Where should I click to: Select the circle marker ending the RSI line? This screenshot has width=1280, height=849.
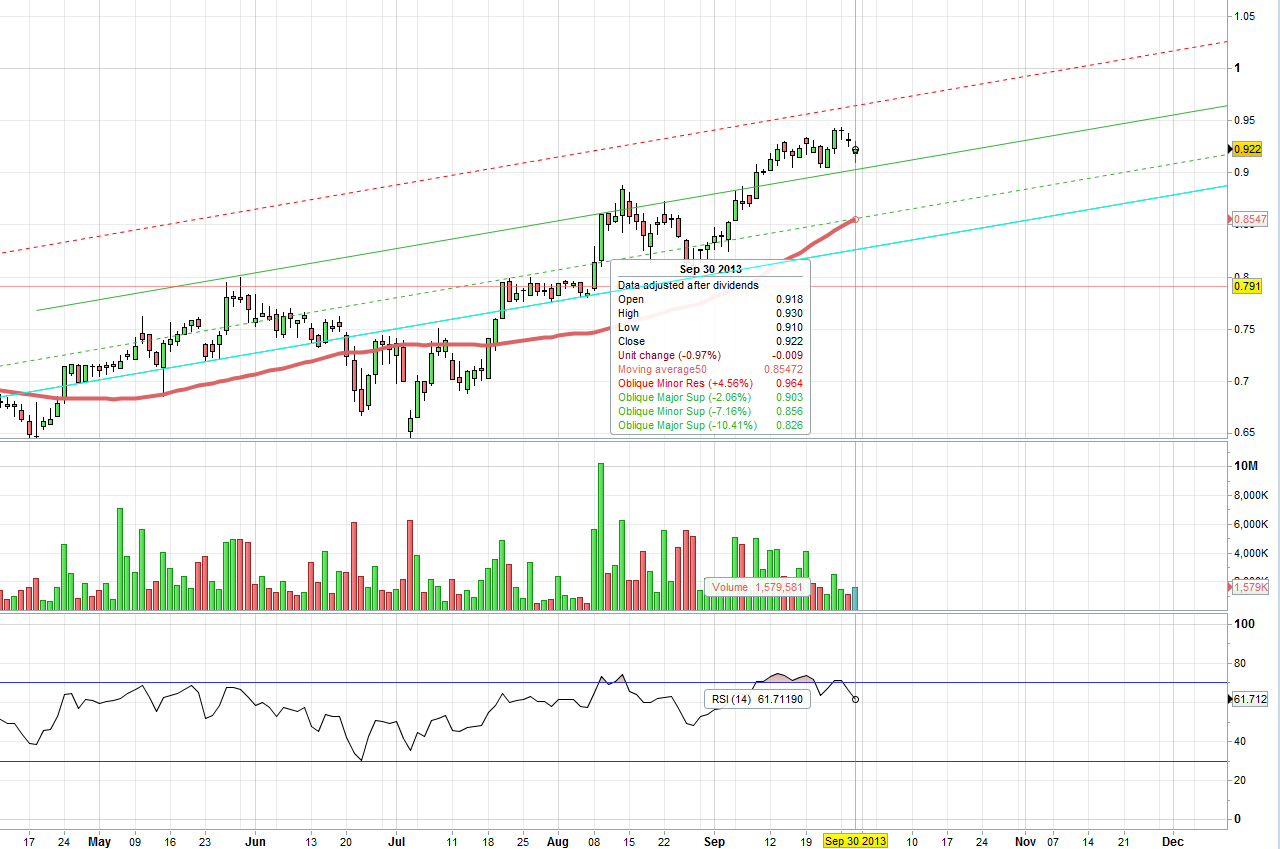tap(855, 699)
